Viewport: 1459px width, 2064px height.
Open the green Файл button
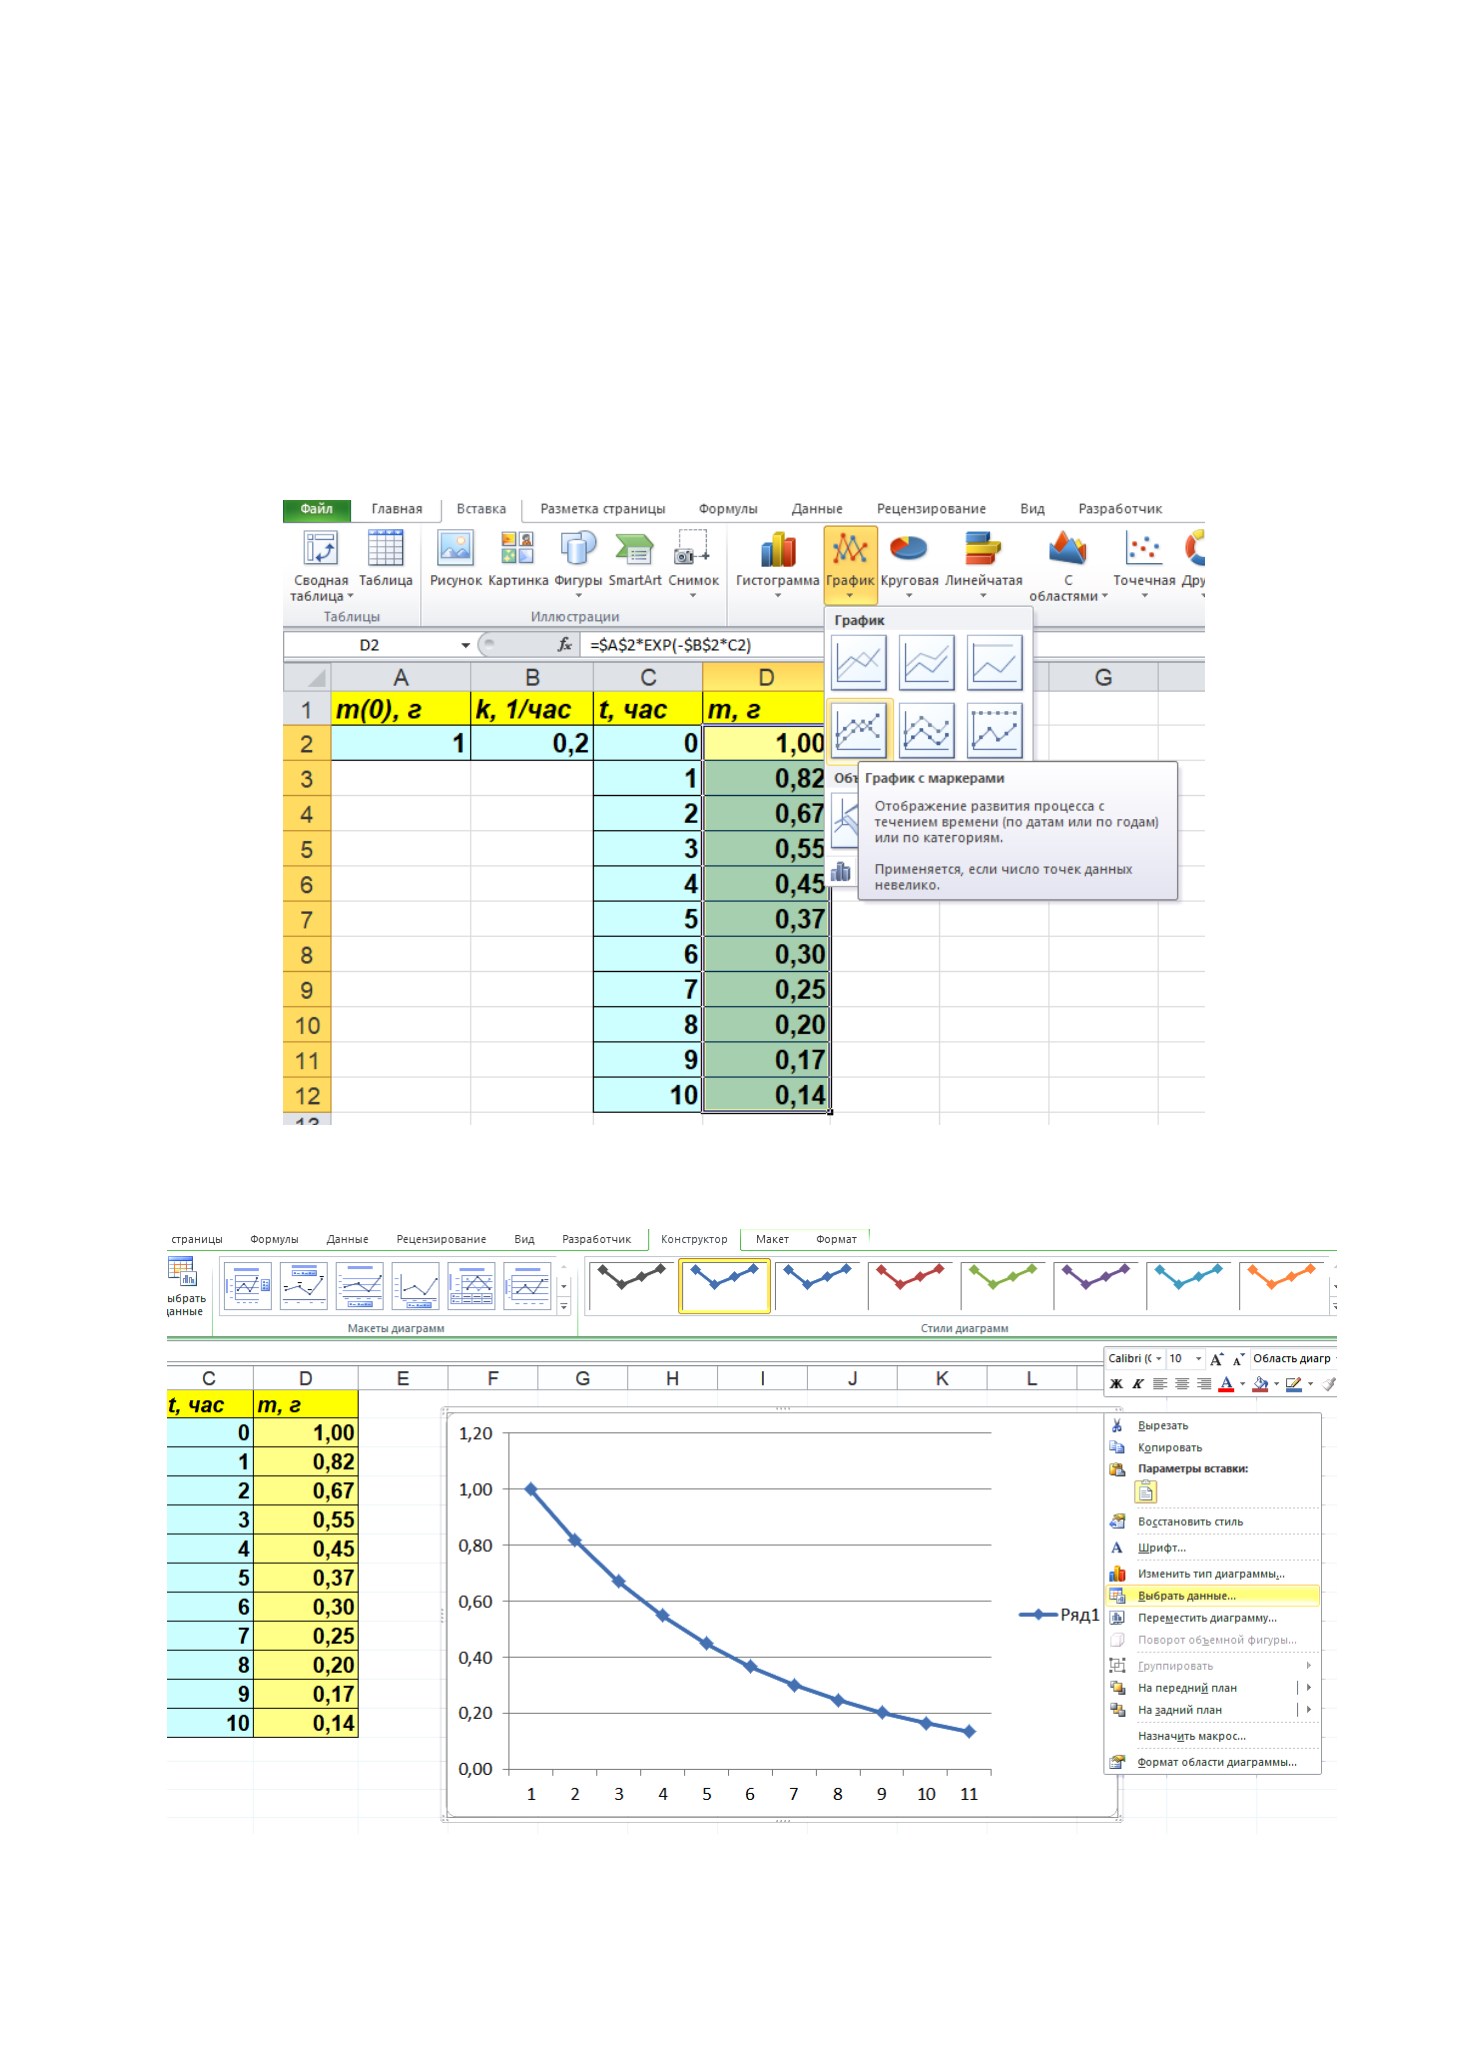(317, 509)
